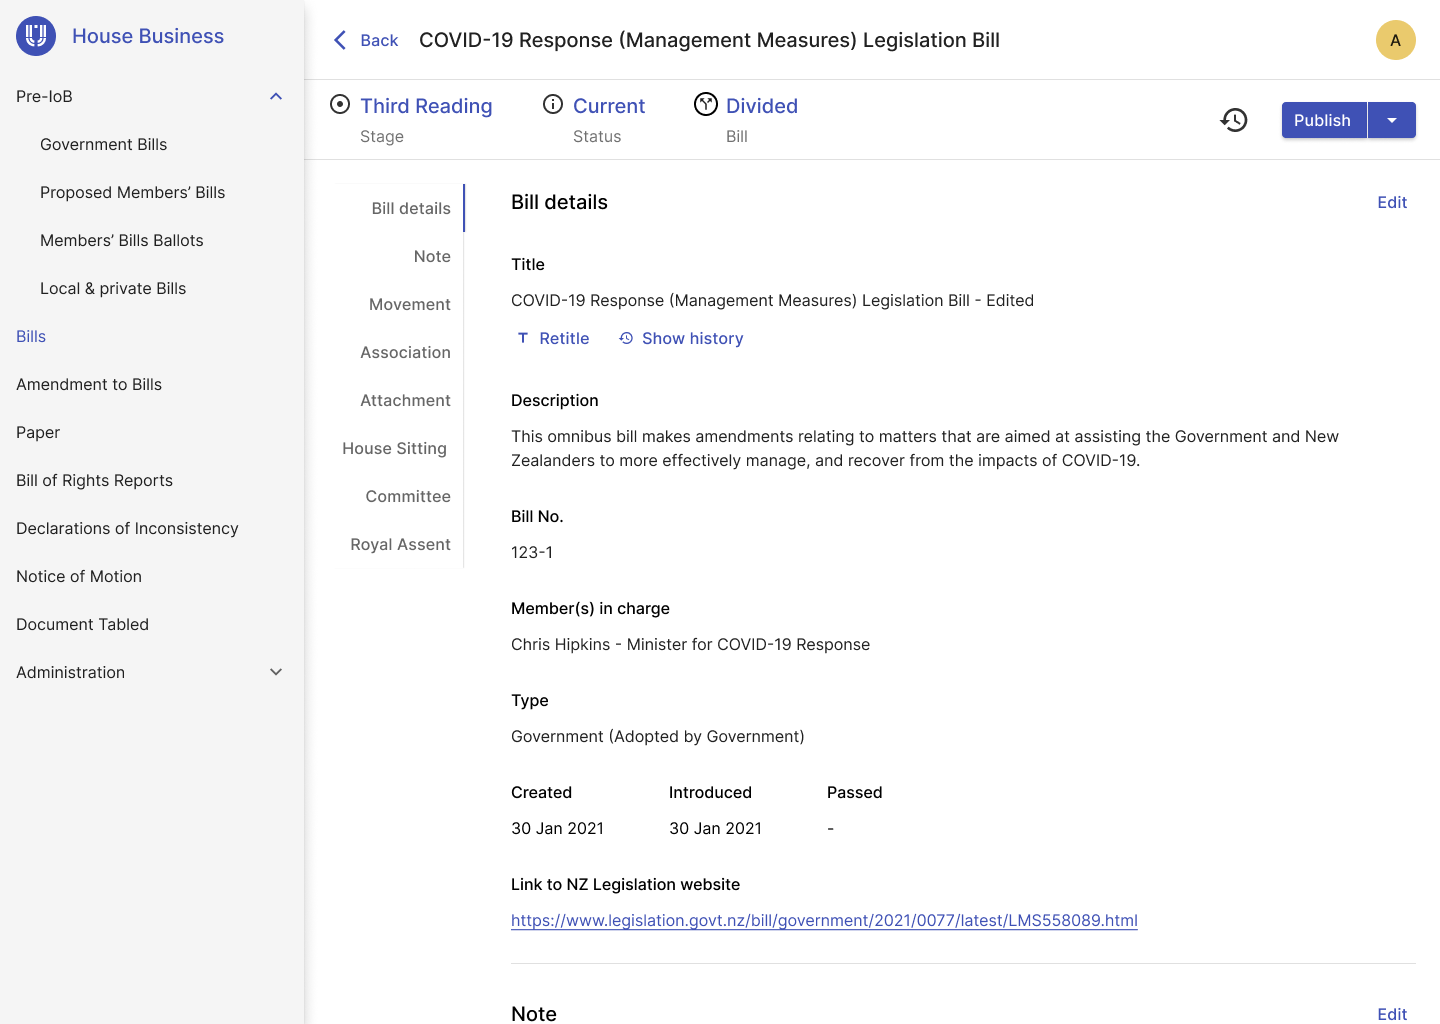1440x1024 pixels.
Task: Click the Third Reading stage circle icon
Action: click(x=340, y=104)
